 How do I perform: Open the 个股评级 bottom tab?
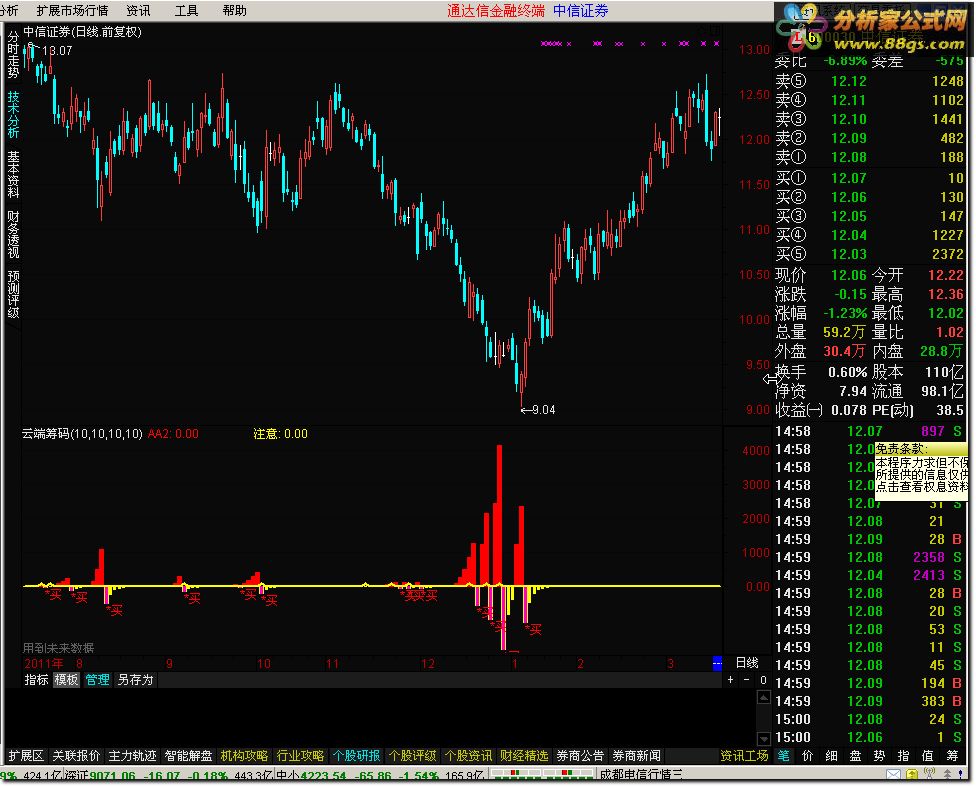pos(412,756)
